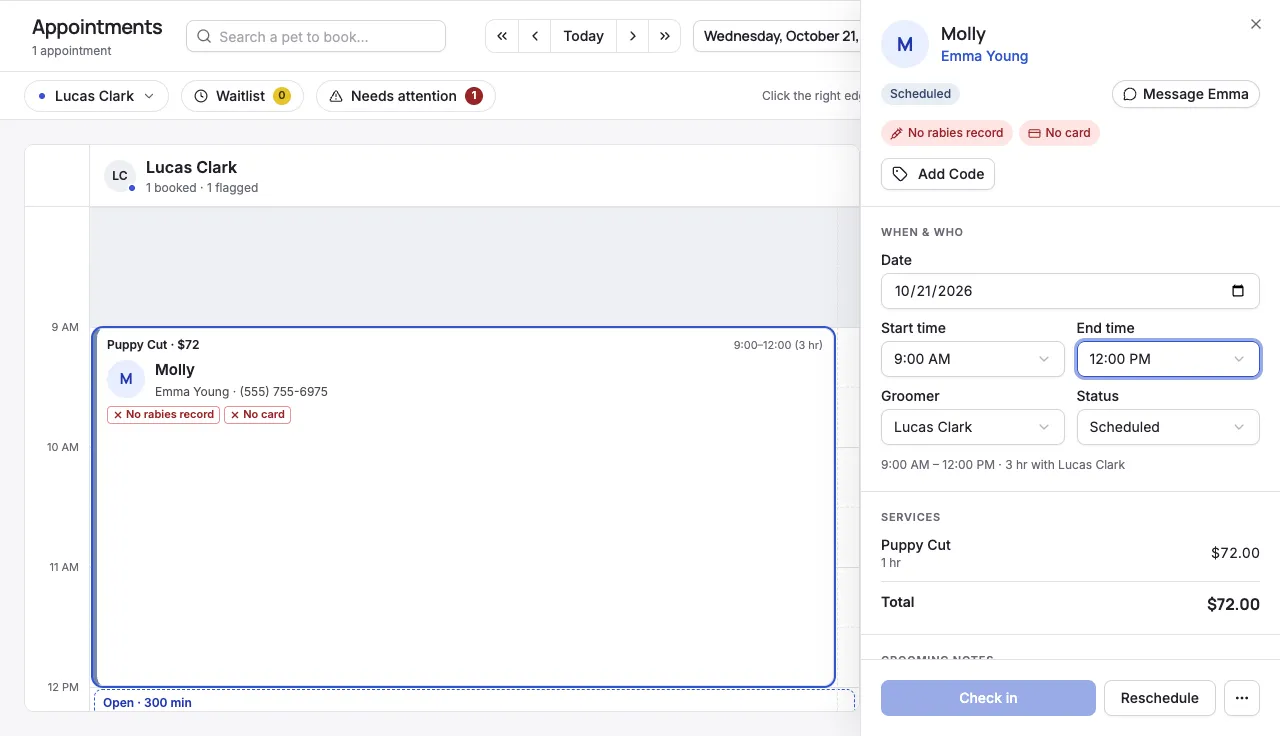
Task: Focus the Search a pet to book field
Action: pos(316,36)
